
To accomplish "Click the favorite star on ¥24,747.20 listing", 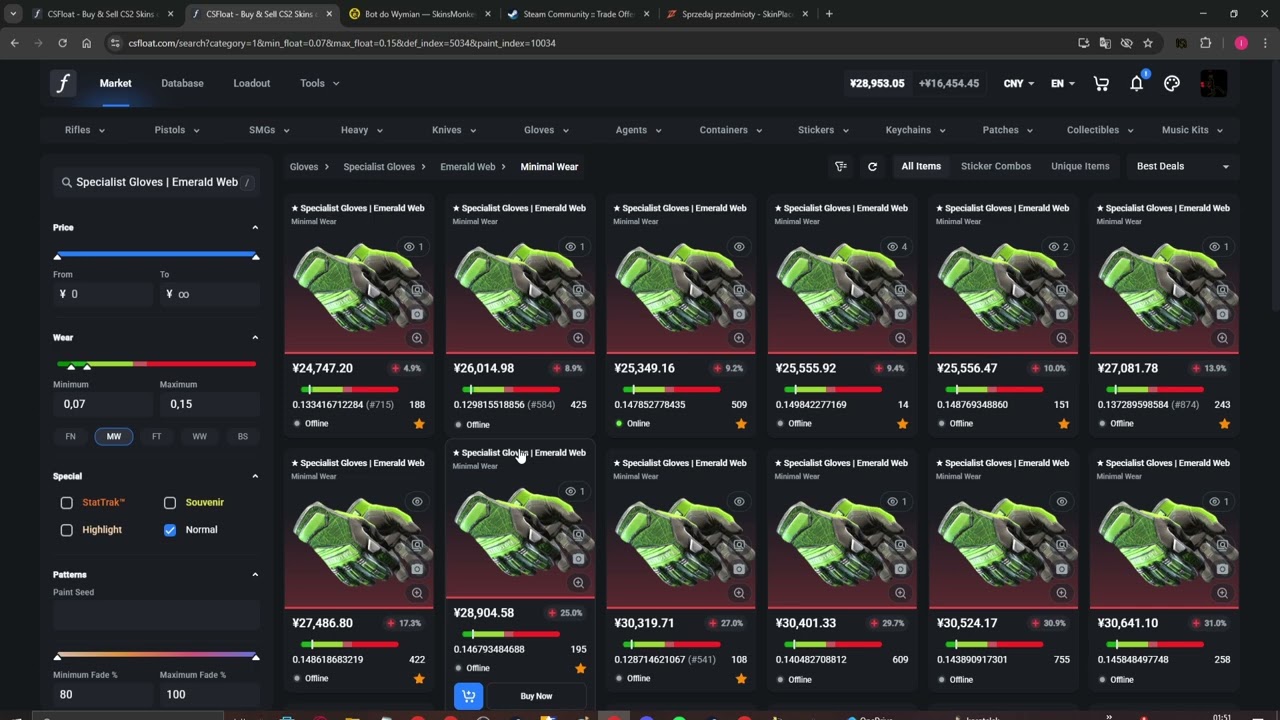I will 419,424.
